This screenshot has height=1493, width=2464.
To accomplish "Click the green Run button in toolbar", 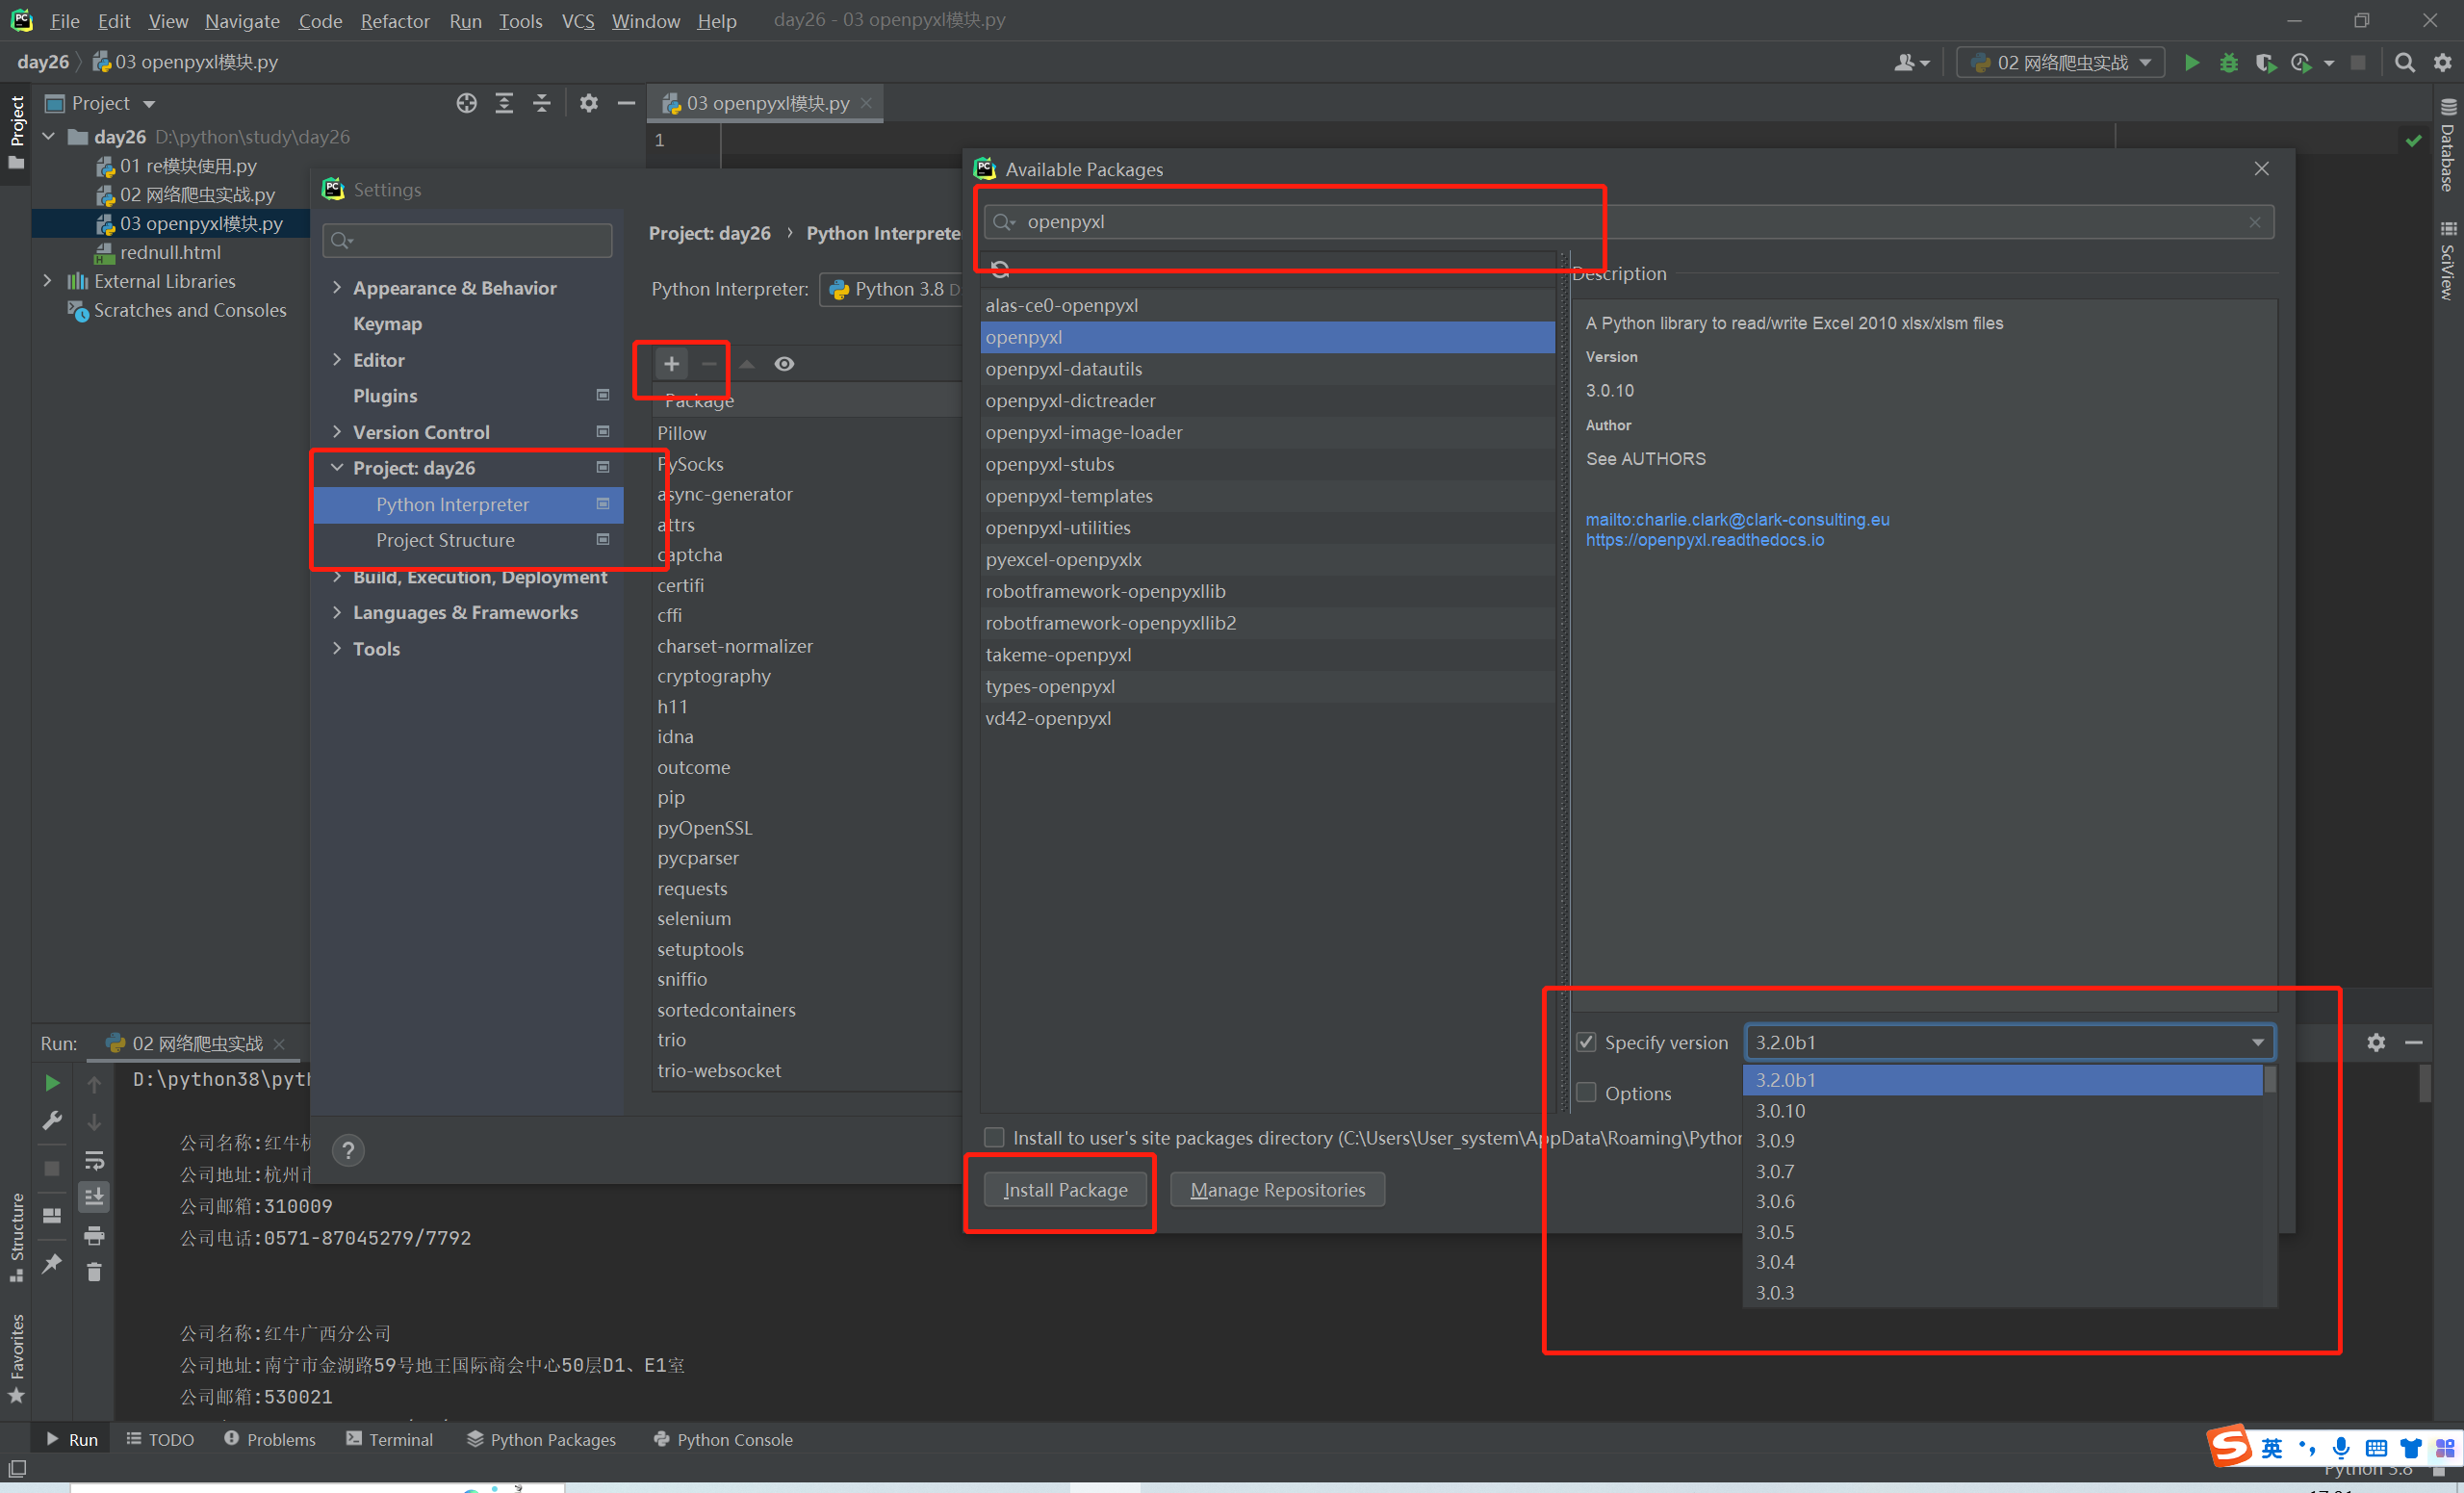I will click(x=2191, y=63).
